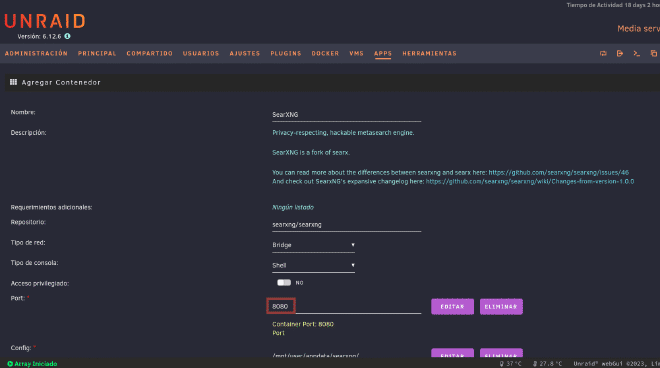Screen dimensions: 660x368
Task: Click the Array Iniciado status text
Action: click(36, 364)
